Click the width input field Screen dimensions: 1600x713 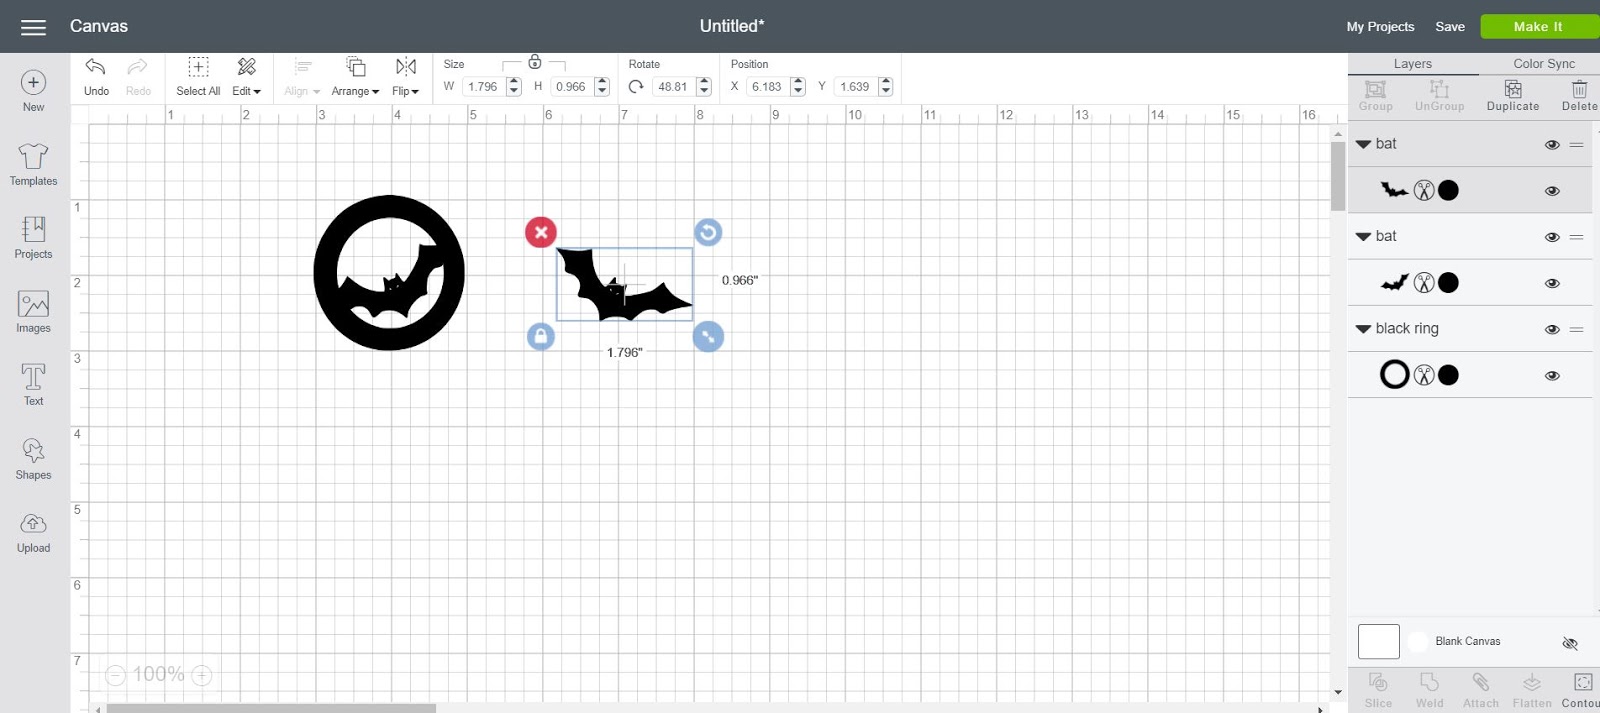click(x=484, y=87)
